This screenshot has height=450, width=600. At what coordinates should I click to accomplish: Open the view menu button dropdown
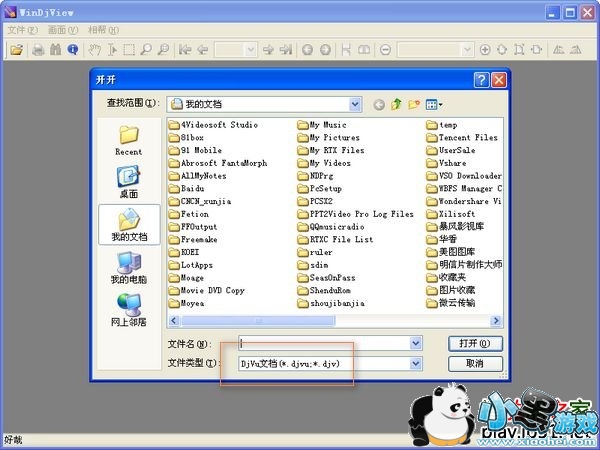434,104
